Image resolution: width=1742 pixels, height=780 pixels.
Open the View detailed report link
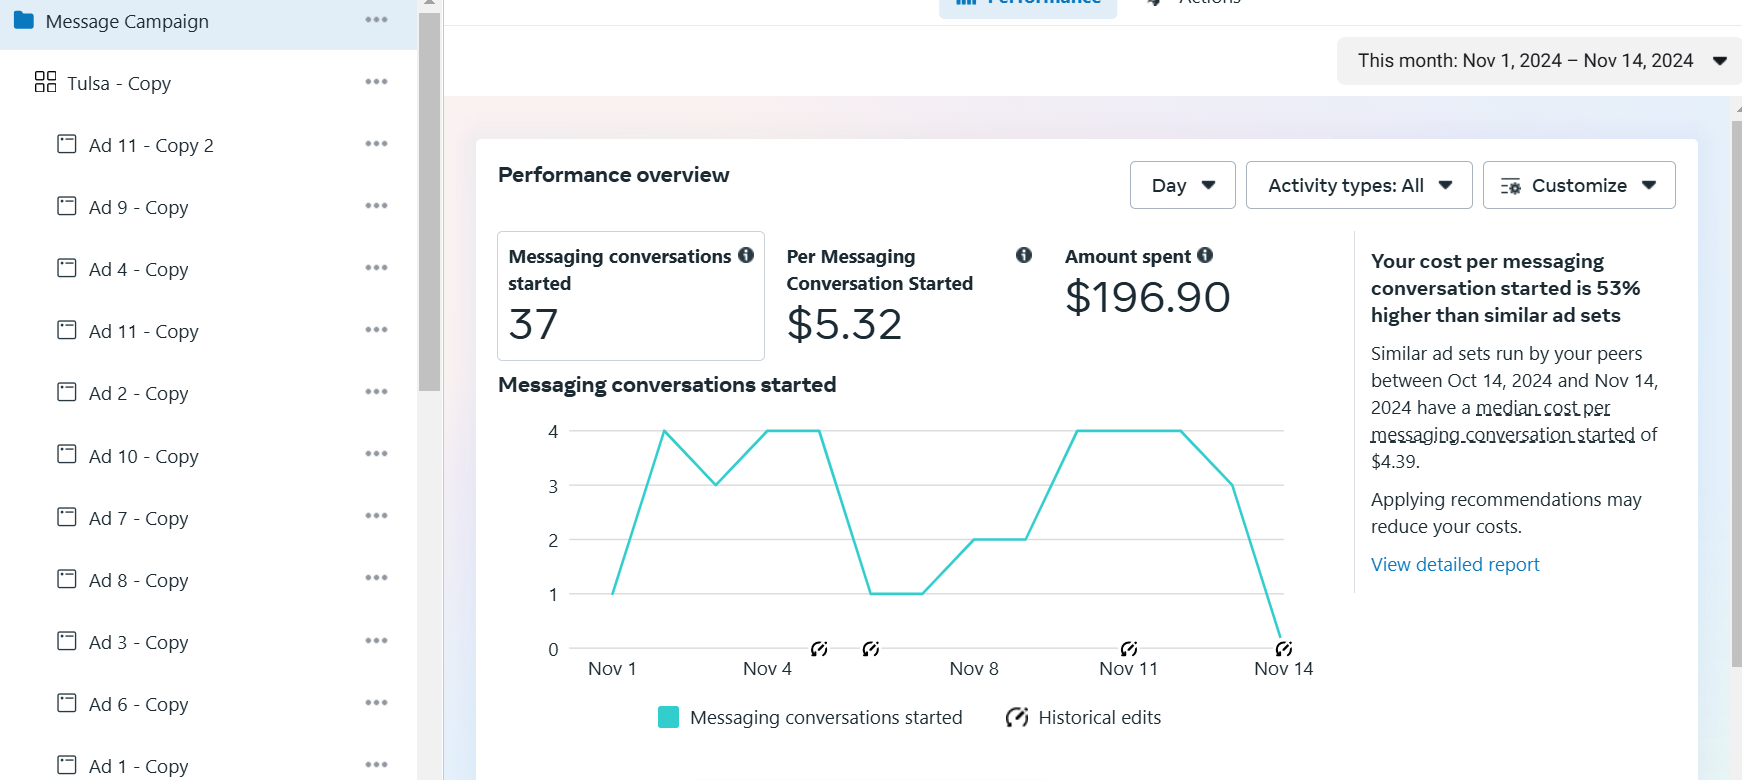point(1454,565)
